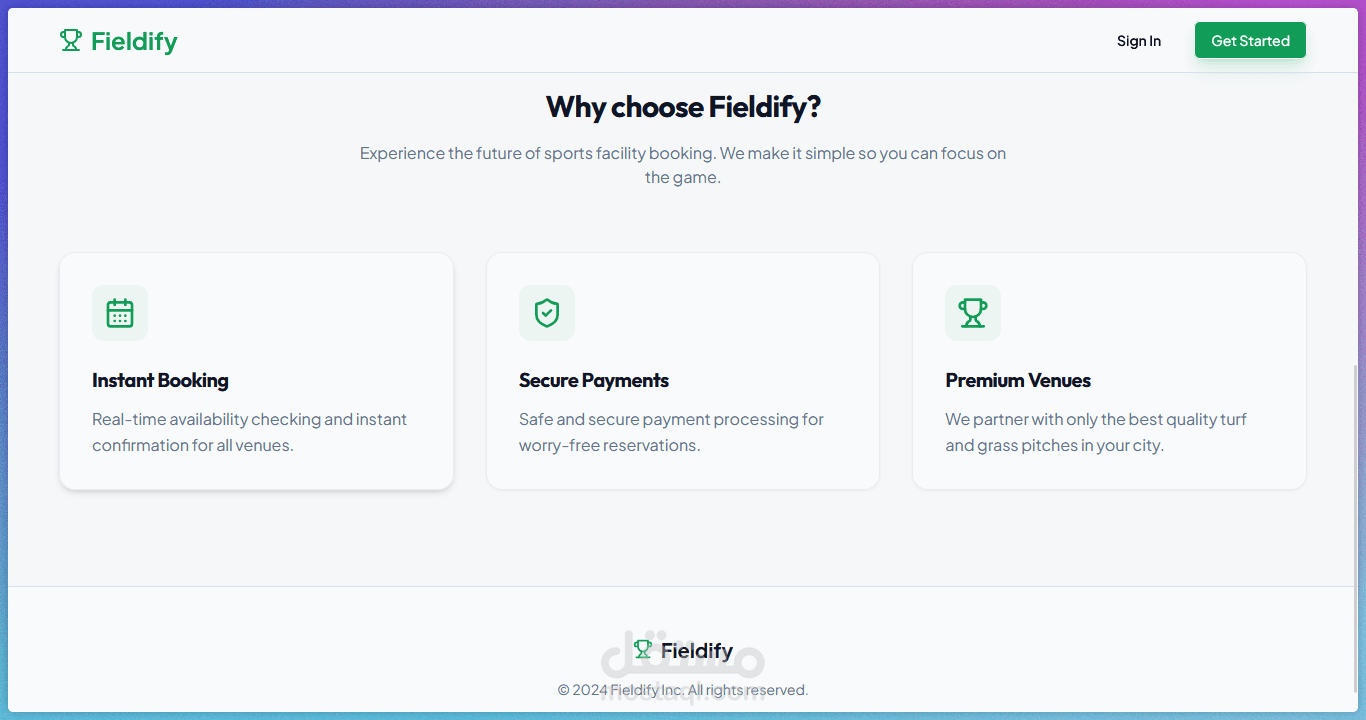Image resolution: width=1366 pixels, height=720 pixels.
Task: Click the calendar icon for Instant Booking
Action: (120, 313)
